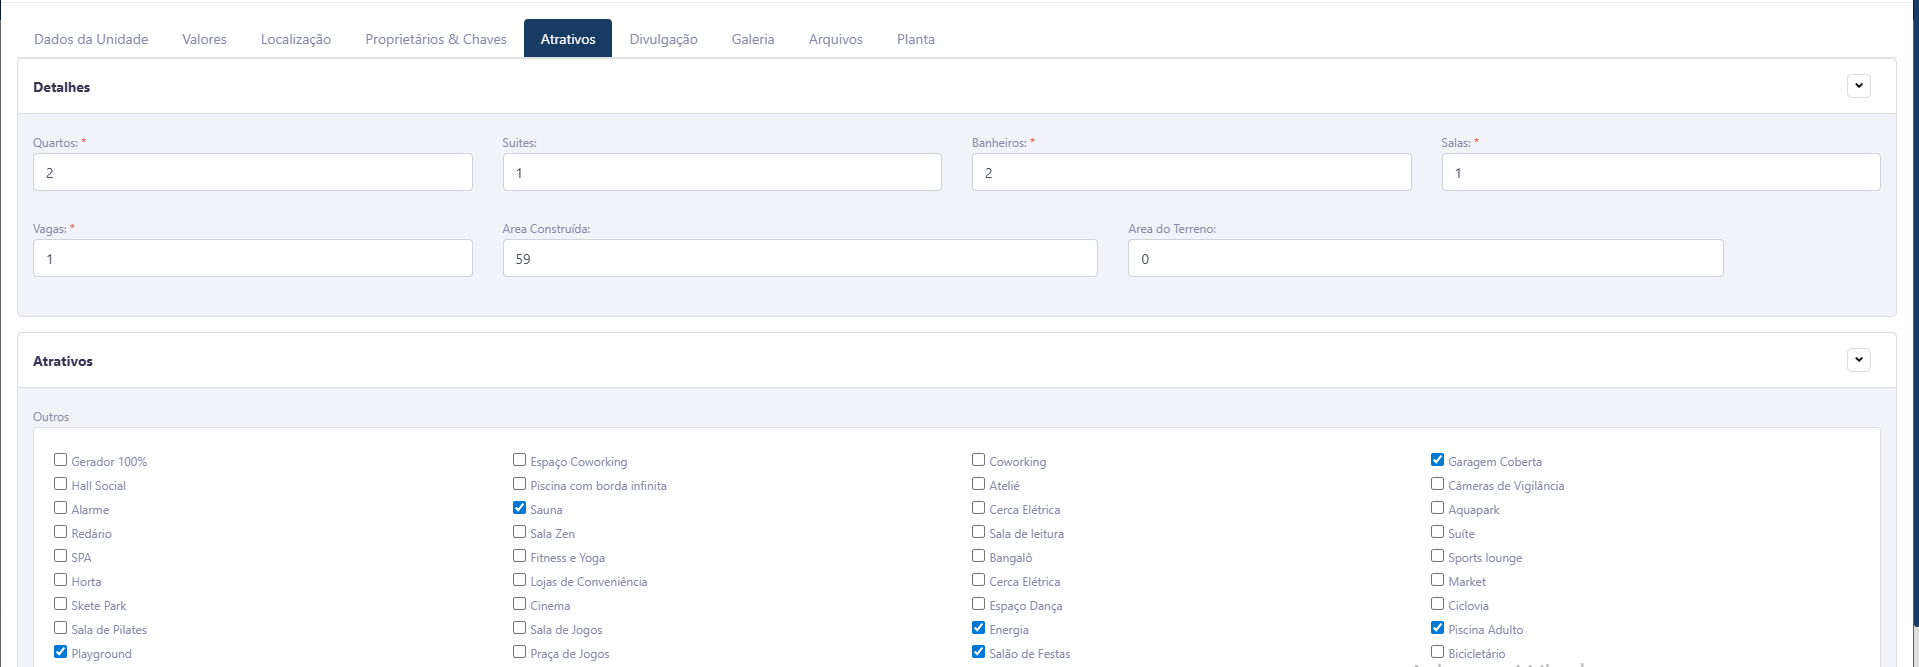Image resolution: width=1919 pixels, height=667 pixels.
Task: Focus the Area Construída field
Action: (799, 258)
